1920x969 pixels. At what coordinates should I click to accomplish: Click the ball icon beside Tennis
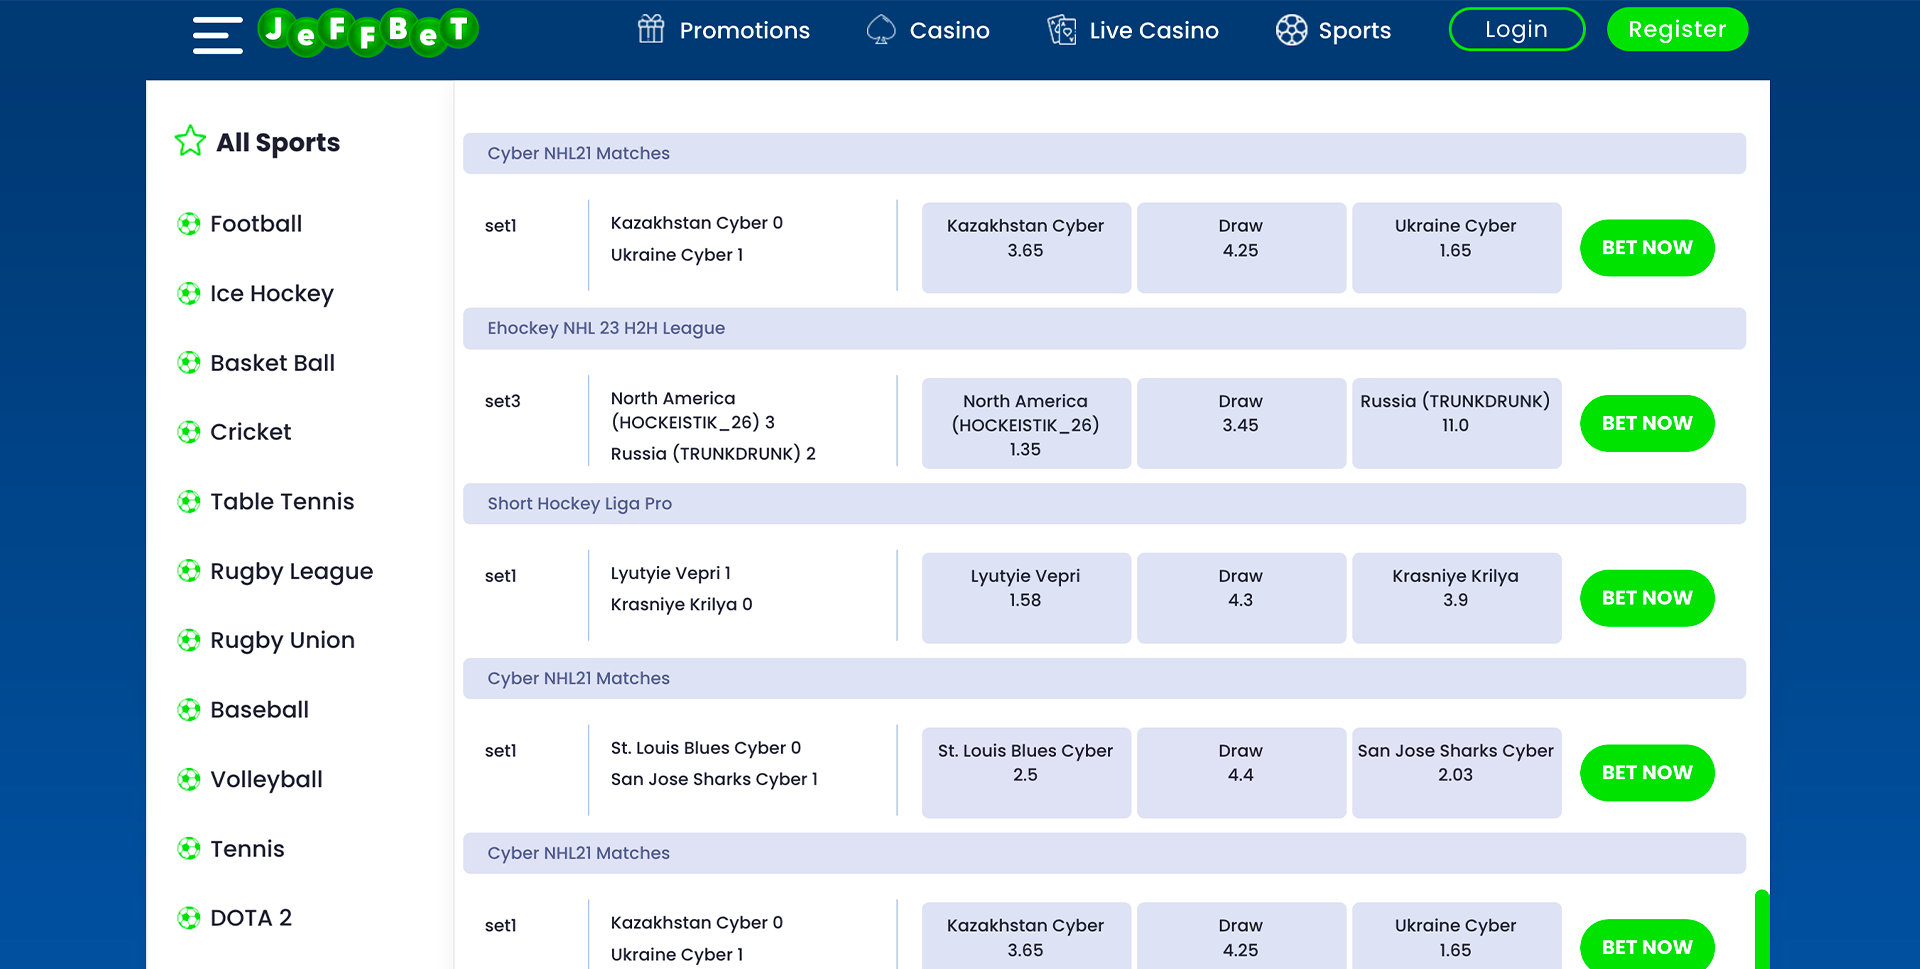coord(189,849)
